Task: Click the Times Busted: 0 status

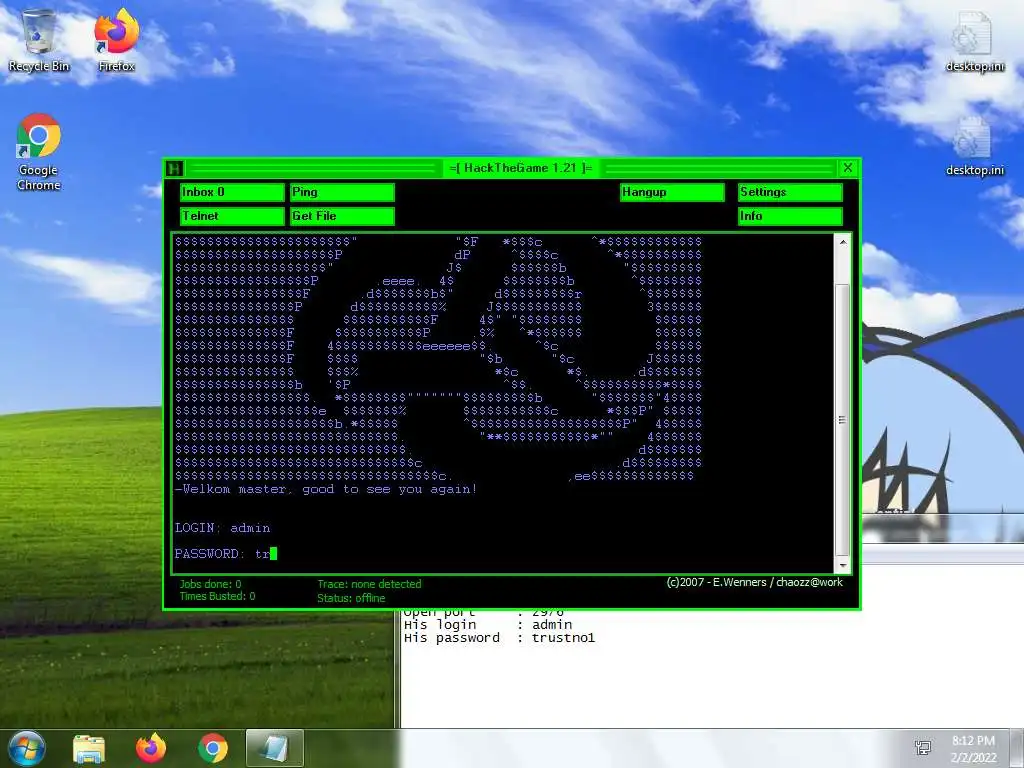Action: click(217, 596)
